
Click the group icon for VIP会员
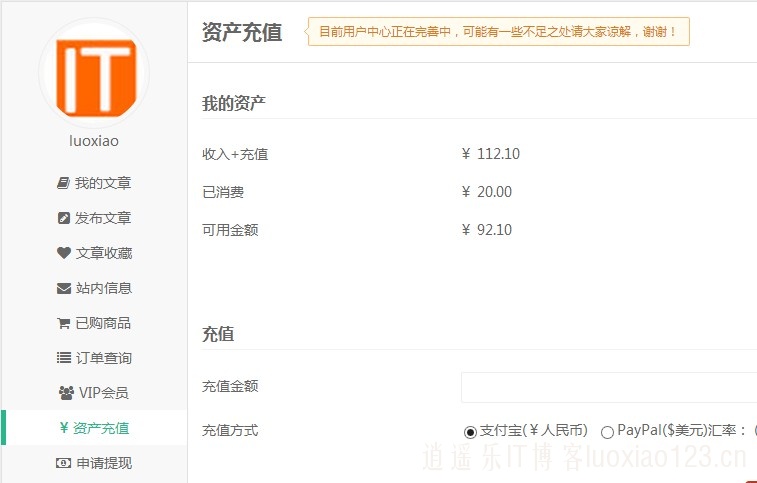pos(66,393)
